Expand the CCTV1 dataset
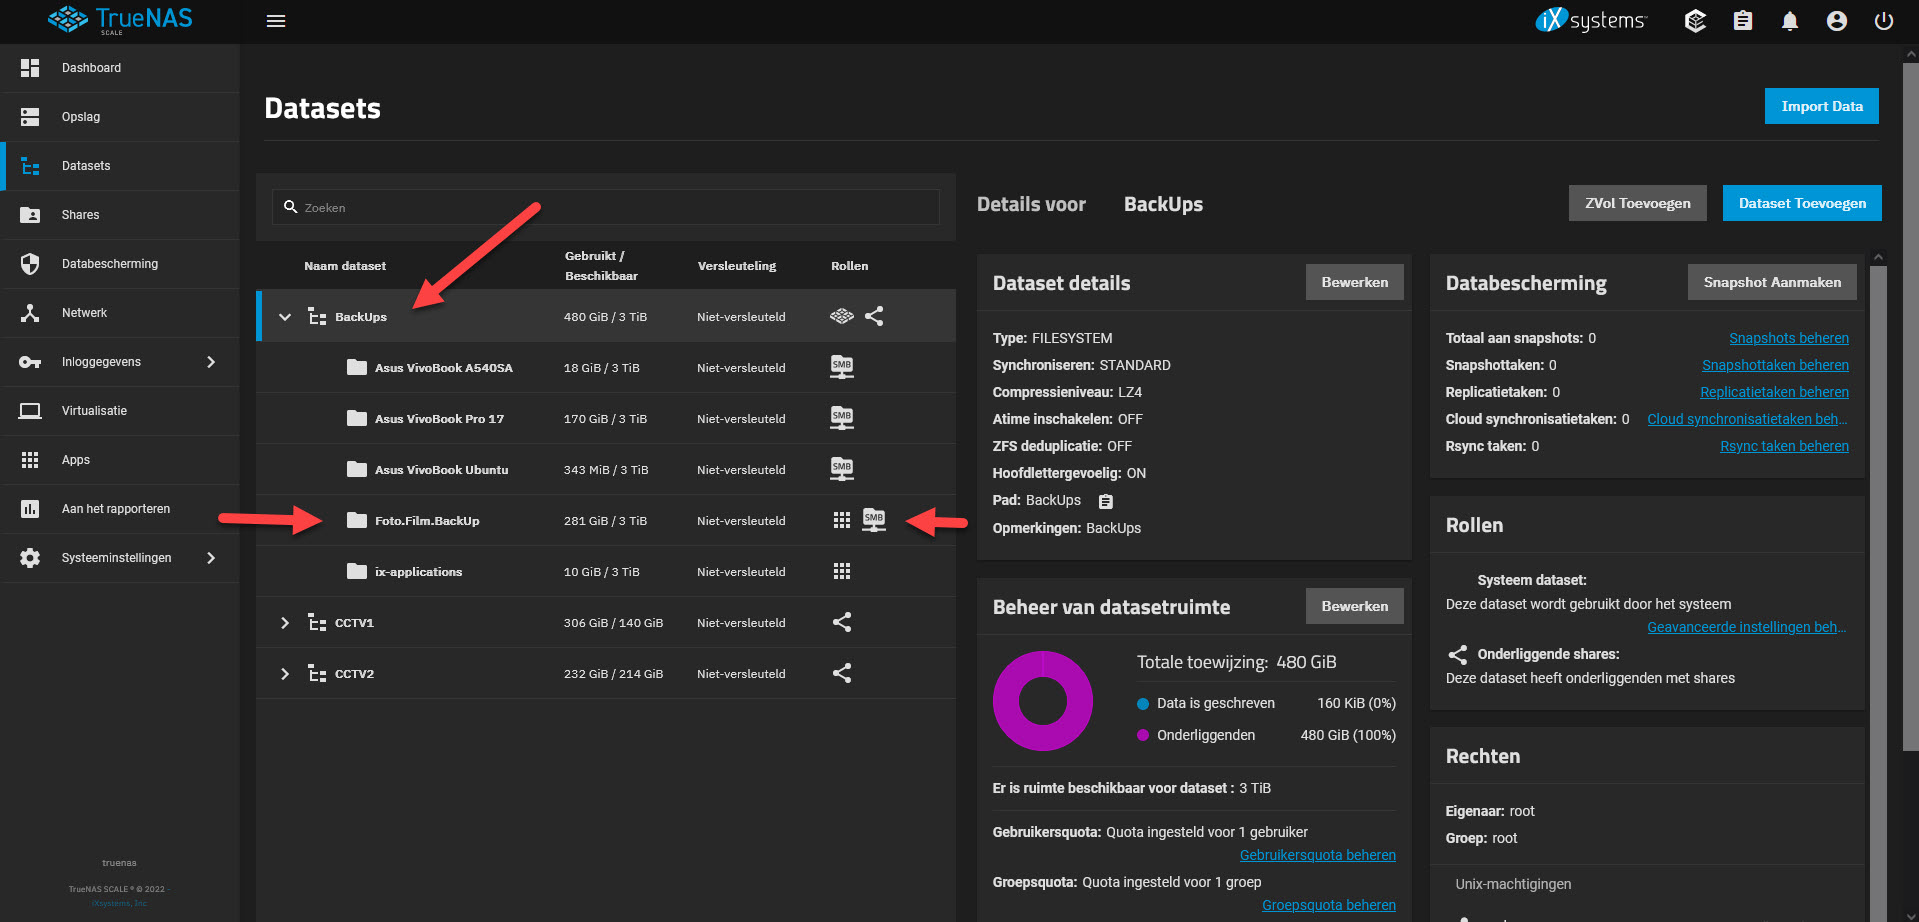This screenshot has width=1919, height=922. [x=285, y=623]
